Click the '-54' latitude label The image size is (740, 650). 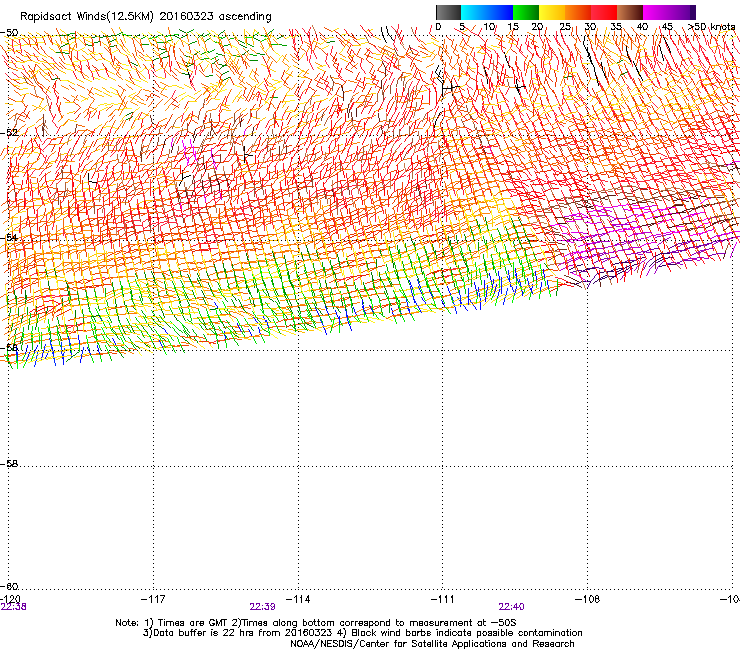9,237
